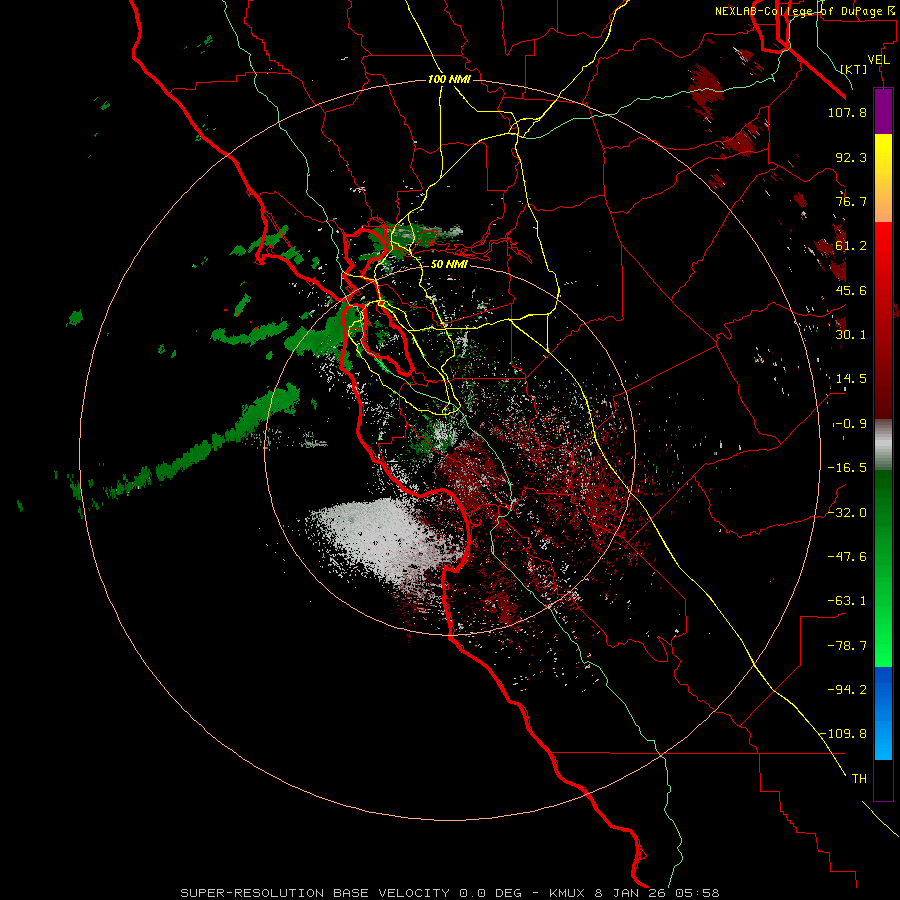Click the -47.6 legend value
The image size is (900, 900).
(847, 557)
